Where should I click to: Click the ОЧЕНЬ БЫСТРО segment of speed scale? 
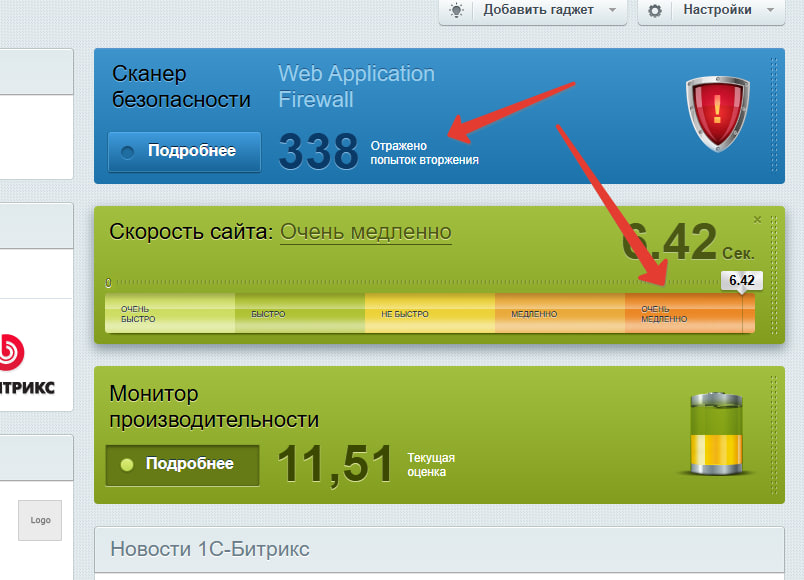(x=169, y=314)
